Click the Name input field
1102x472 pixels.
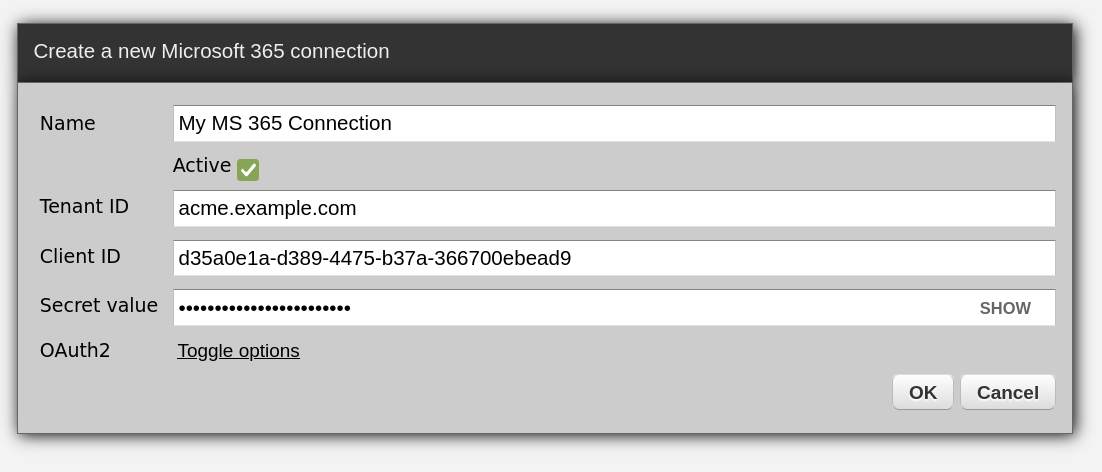tap(613, 124)
